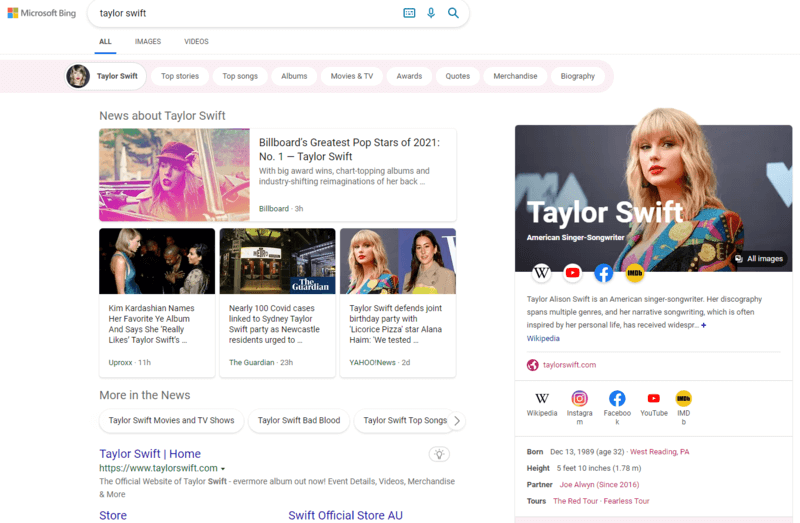Image resolution: width=800 pixels, height=523 pixels.
Task: Click the lightbulb icon beside Taylor Swift Home
Action: point(438,454)
